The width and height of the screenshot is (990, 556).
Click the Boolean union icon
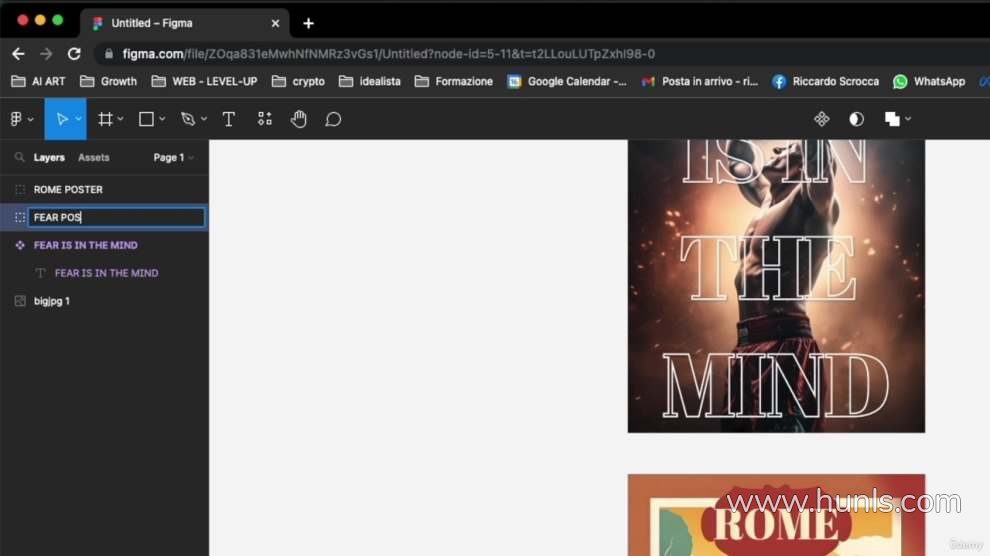[x=892, y=119]
